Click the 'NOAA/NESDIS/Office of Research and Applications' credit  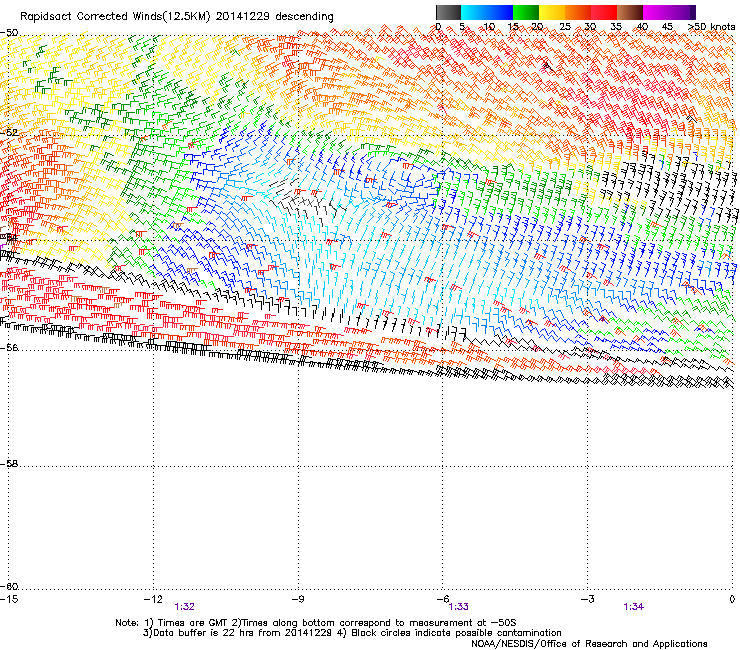point(589,643)
